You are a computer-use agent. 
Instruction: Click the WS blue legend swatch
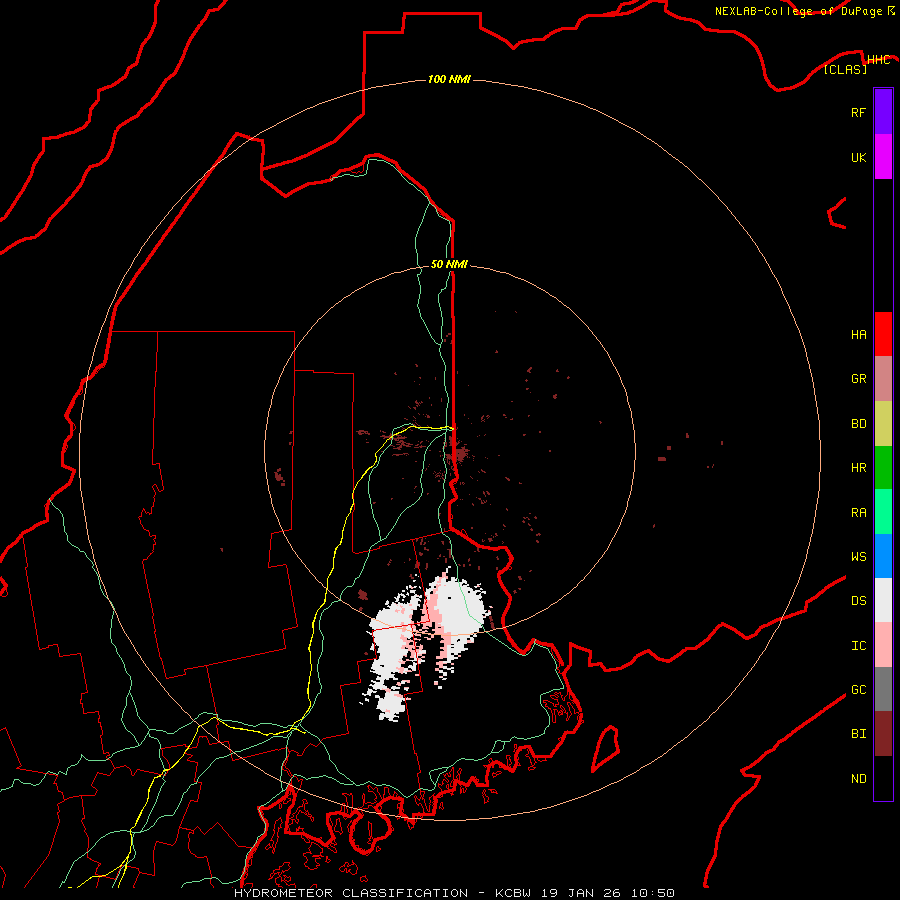(x=883, y=556)
